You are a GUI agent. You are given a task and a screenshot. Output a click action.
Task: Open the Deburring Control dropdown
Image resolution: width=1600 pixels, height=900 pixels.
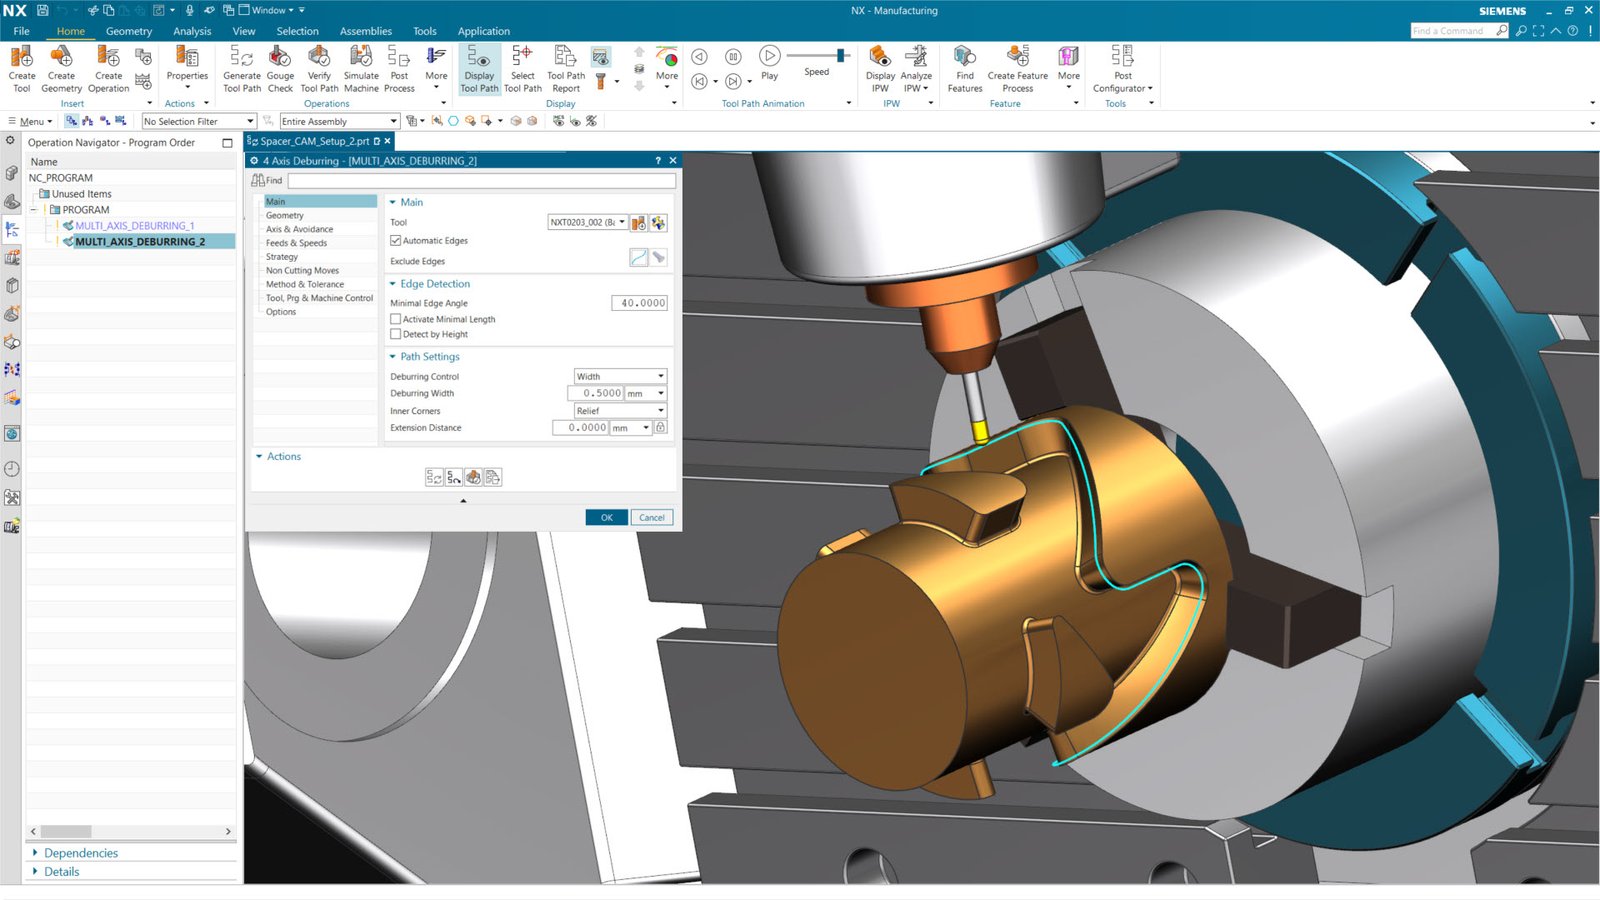click(x=660, y=376)
